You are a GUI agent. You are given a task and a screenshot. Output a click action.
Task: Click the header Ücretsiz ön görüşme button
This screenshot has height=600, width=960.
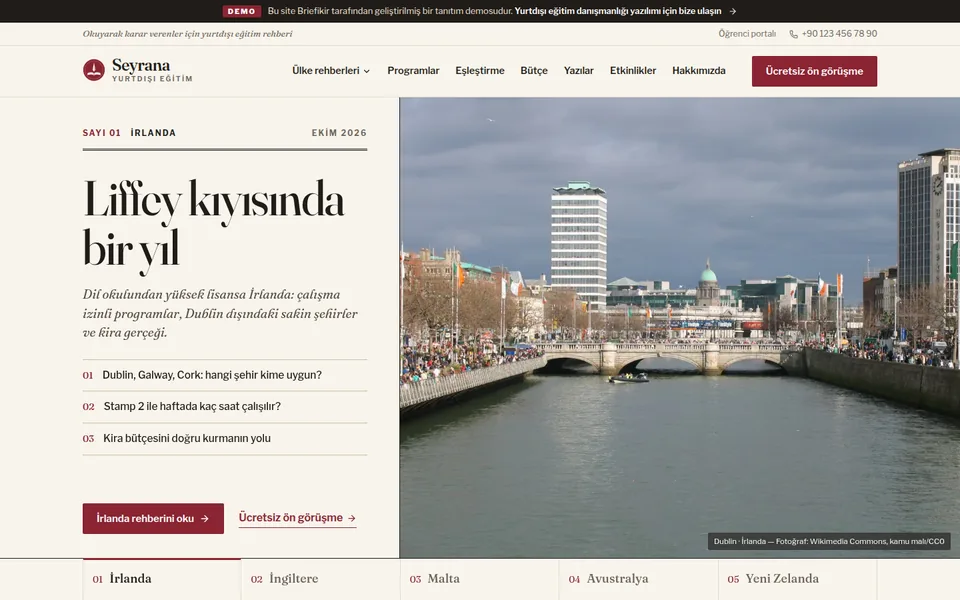(x=814, y=71)
